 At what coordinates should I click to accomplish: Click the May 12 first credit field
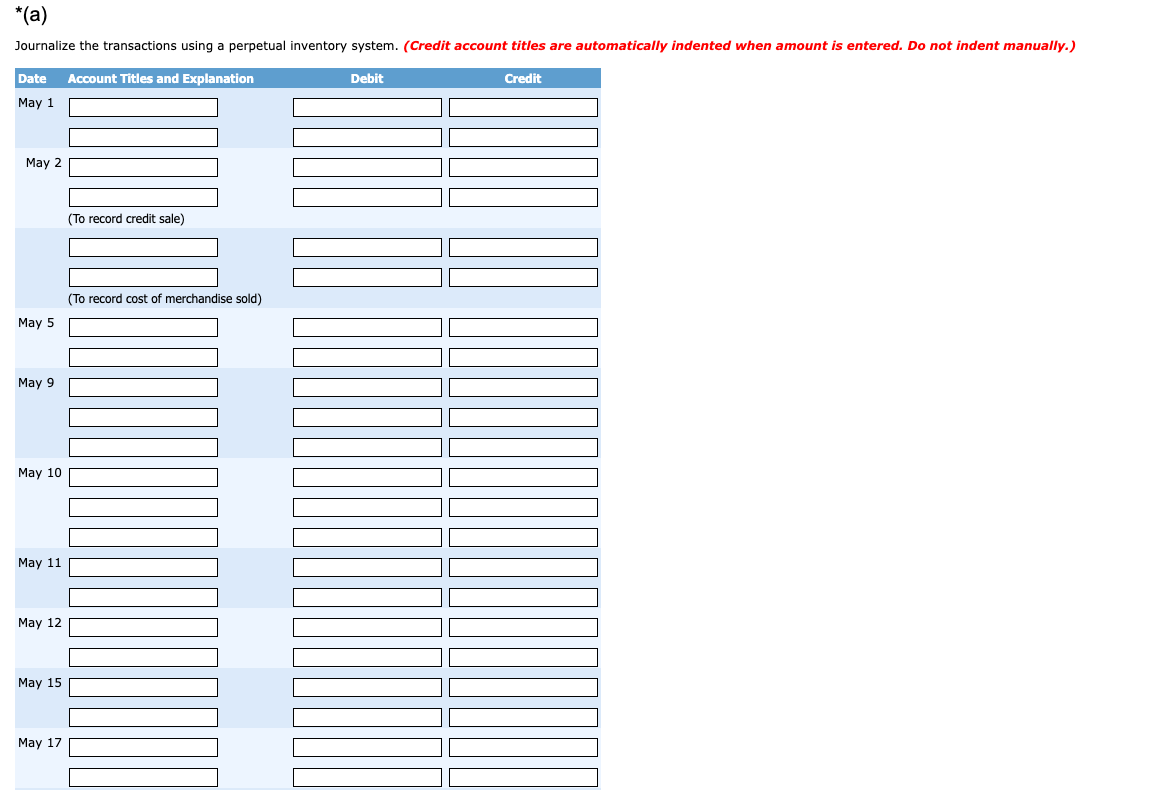coord(523,628)
